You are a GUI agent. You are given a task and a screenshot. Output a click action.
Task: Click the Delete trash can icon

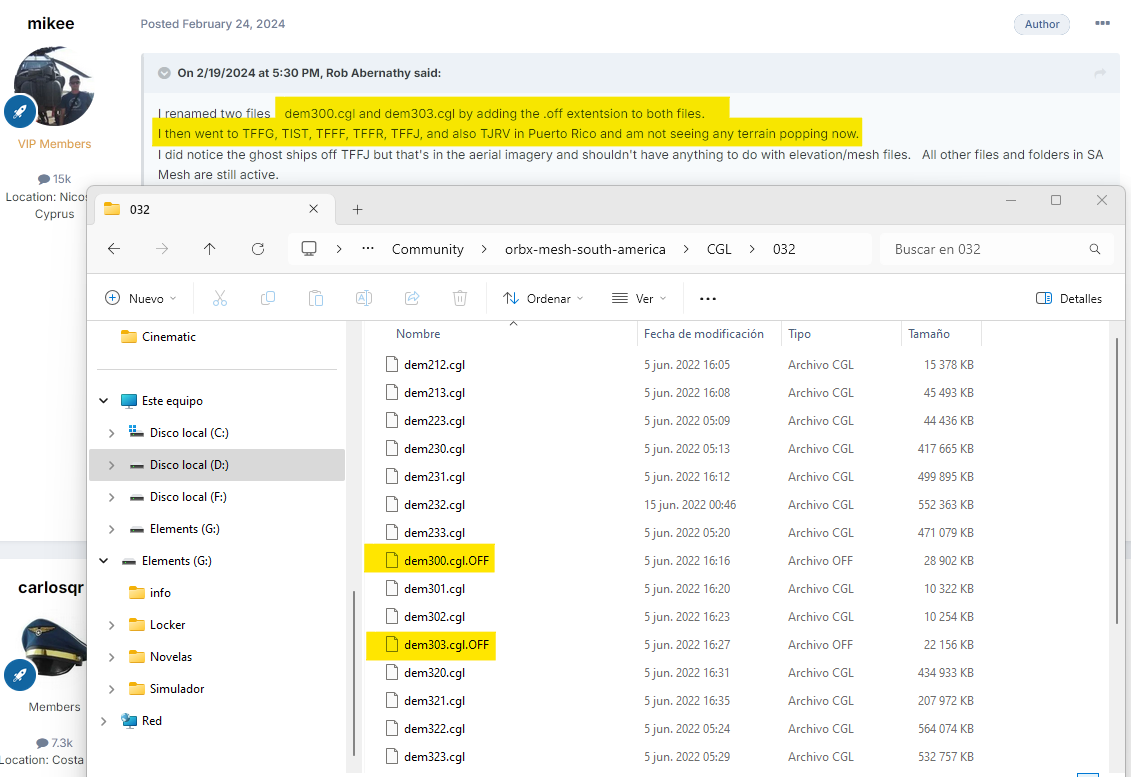[460, 298]
